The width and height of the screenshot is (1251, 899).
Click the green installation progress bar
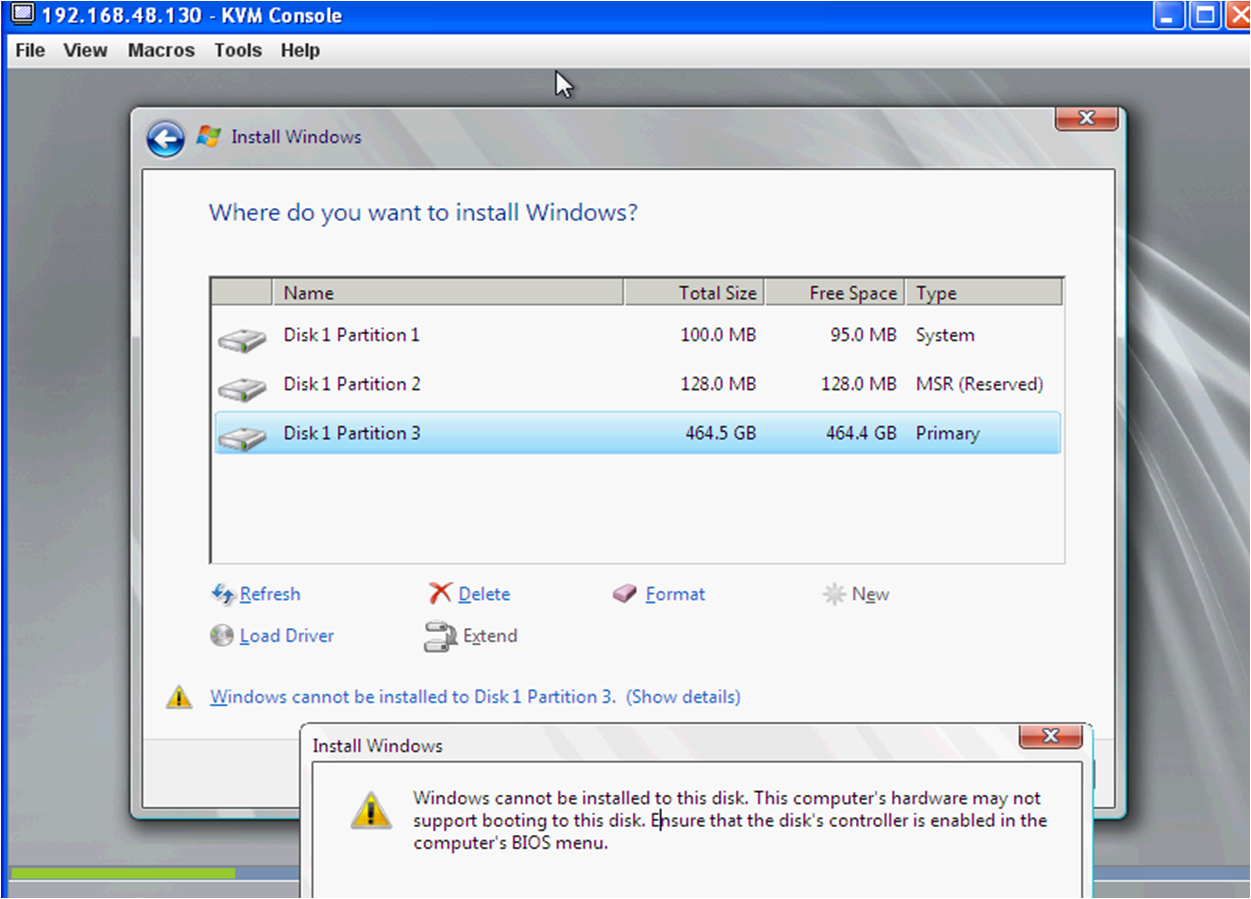pos(122,873)
